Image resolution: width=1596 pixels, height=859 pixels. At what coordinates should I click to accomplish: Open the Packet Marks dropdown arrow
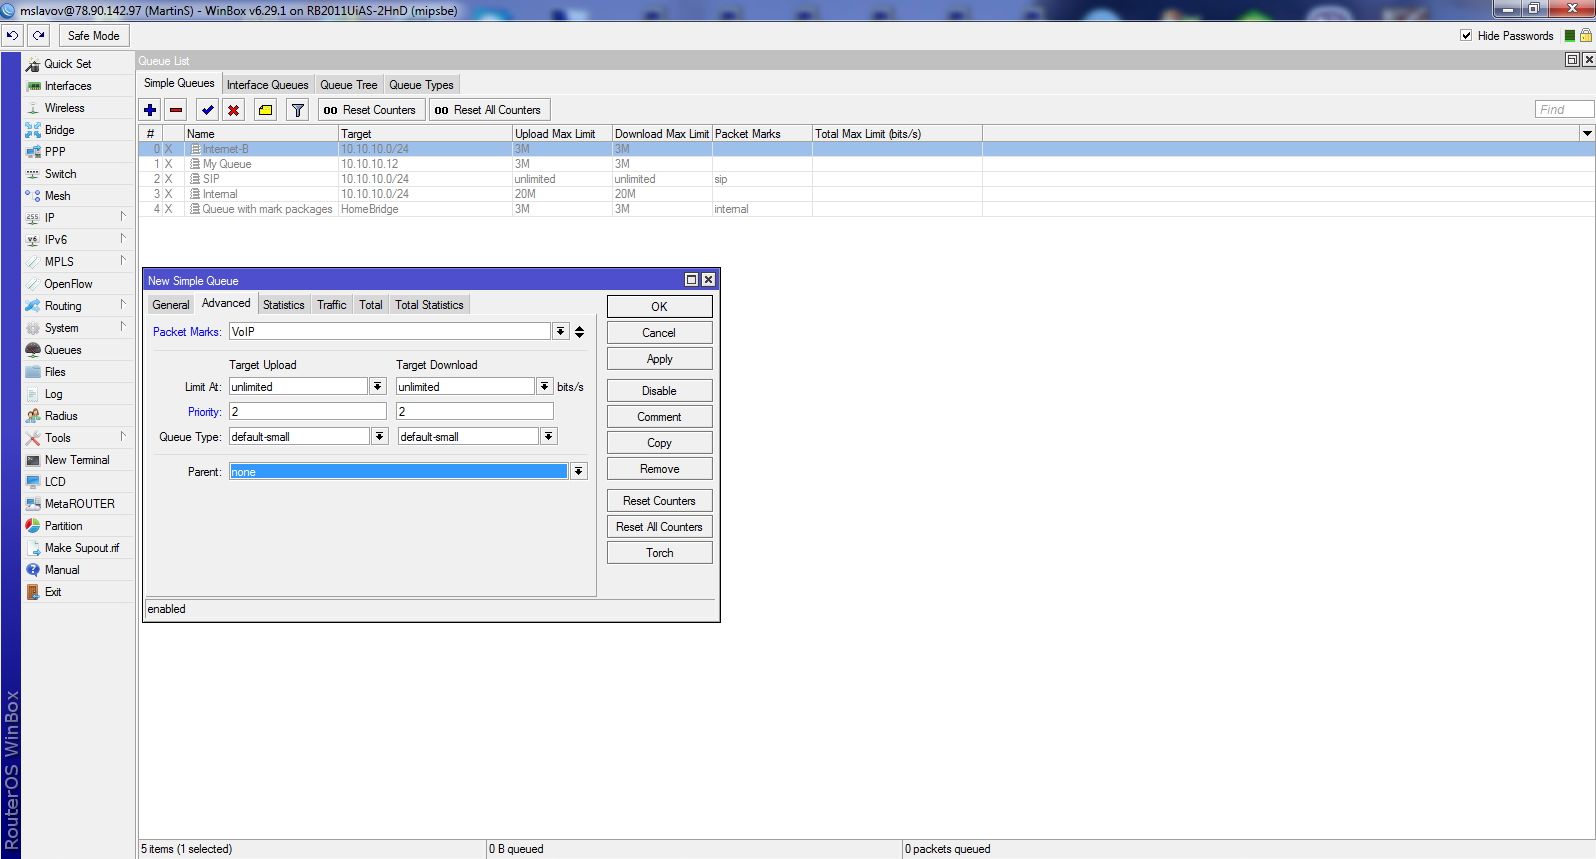[560, 332]
